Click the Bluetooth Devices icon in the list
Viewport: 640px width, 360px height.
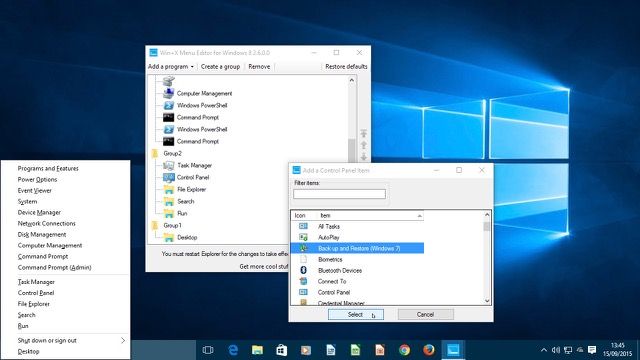(x=303, y=270)
